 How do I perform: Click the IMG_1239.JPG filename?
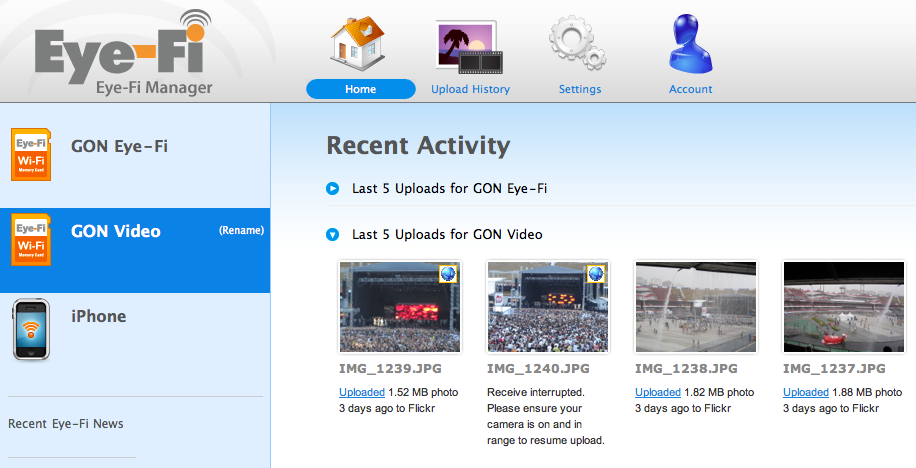point(390,369)
